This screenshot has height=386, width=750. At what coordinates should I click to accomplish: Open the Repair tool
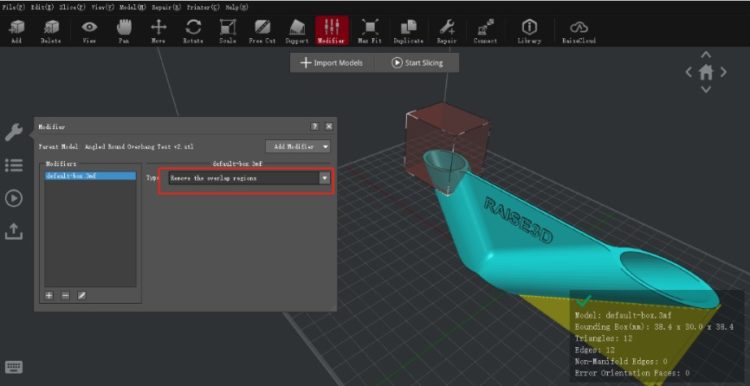click(447, 31)
